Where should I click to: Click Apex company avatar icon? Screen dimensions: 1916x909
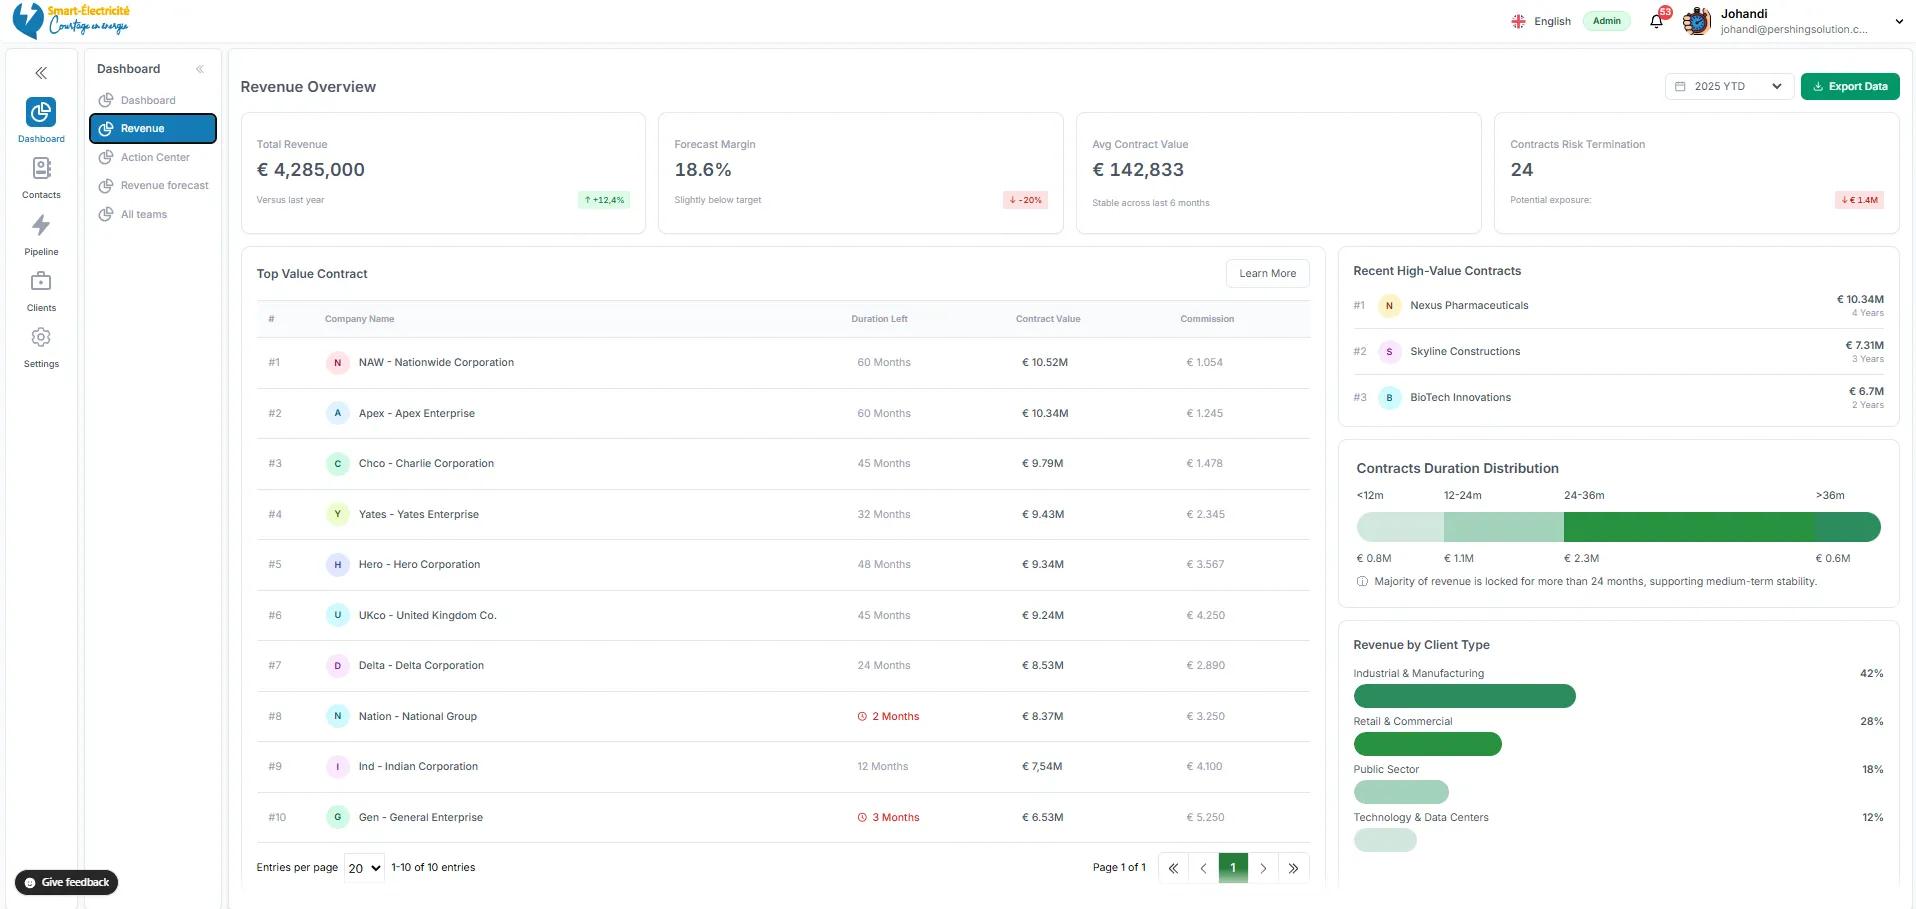coord(337,413)
